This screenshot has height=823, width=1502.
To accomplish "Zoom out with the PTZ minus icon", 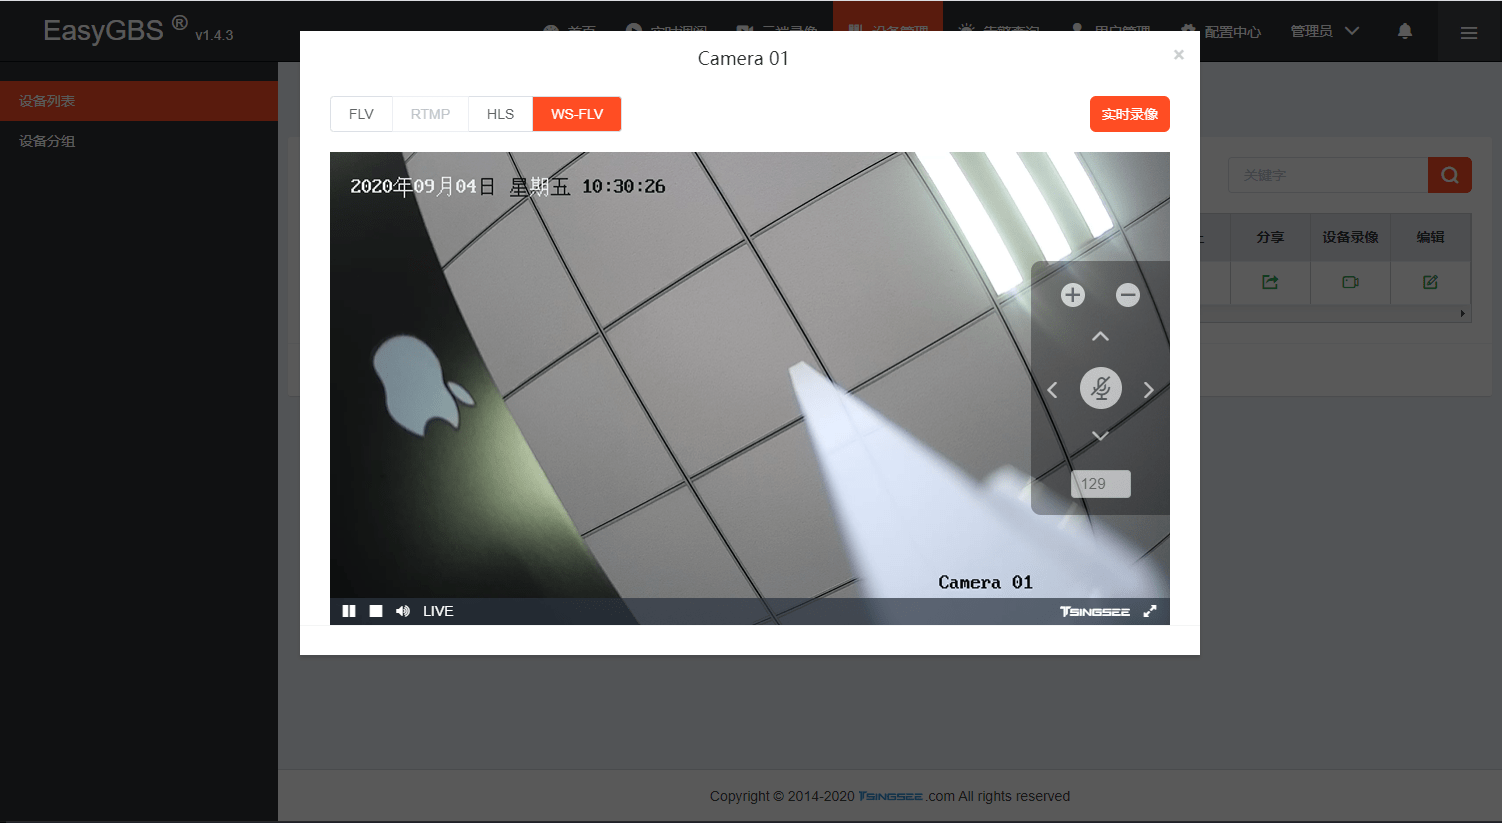I will pyautogui.click(x=1128, y=295).
